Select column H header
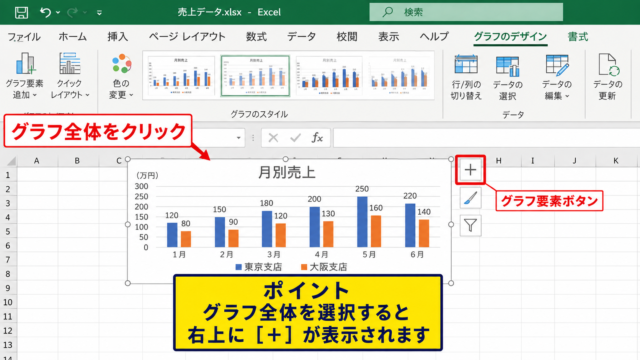The height and width of the screenshot is (360, 640). (x=498, y=161)
